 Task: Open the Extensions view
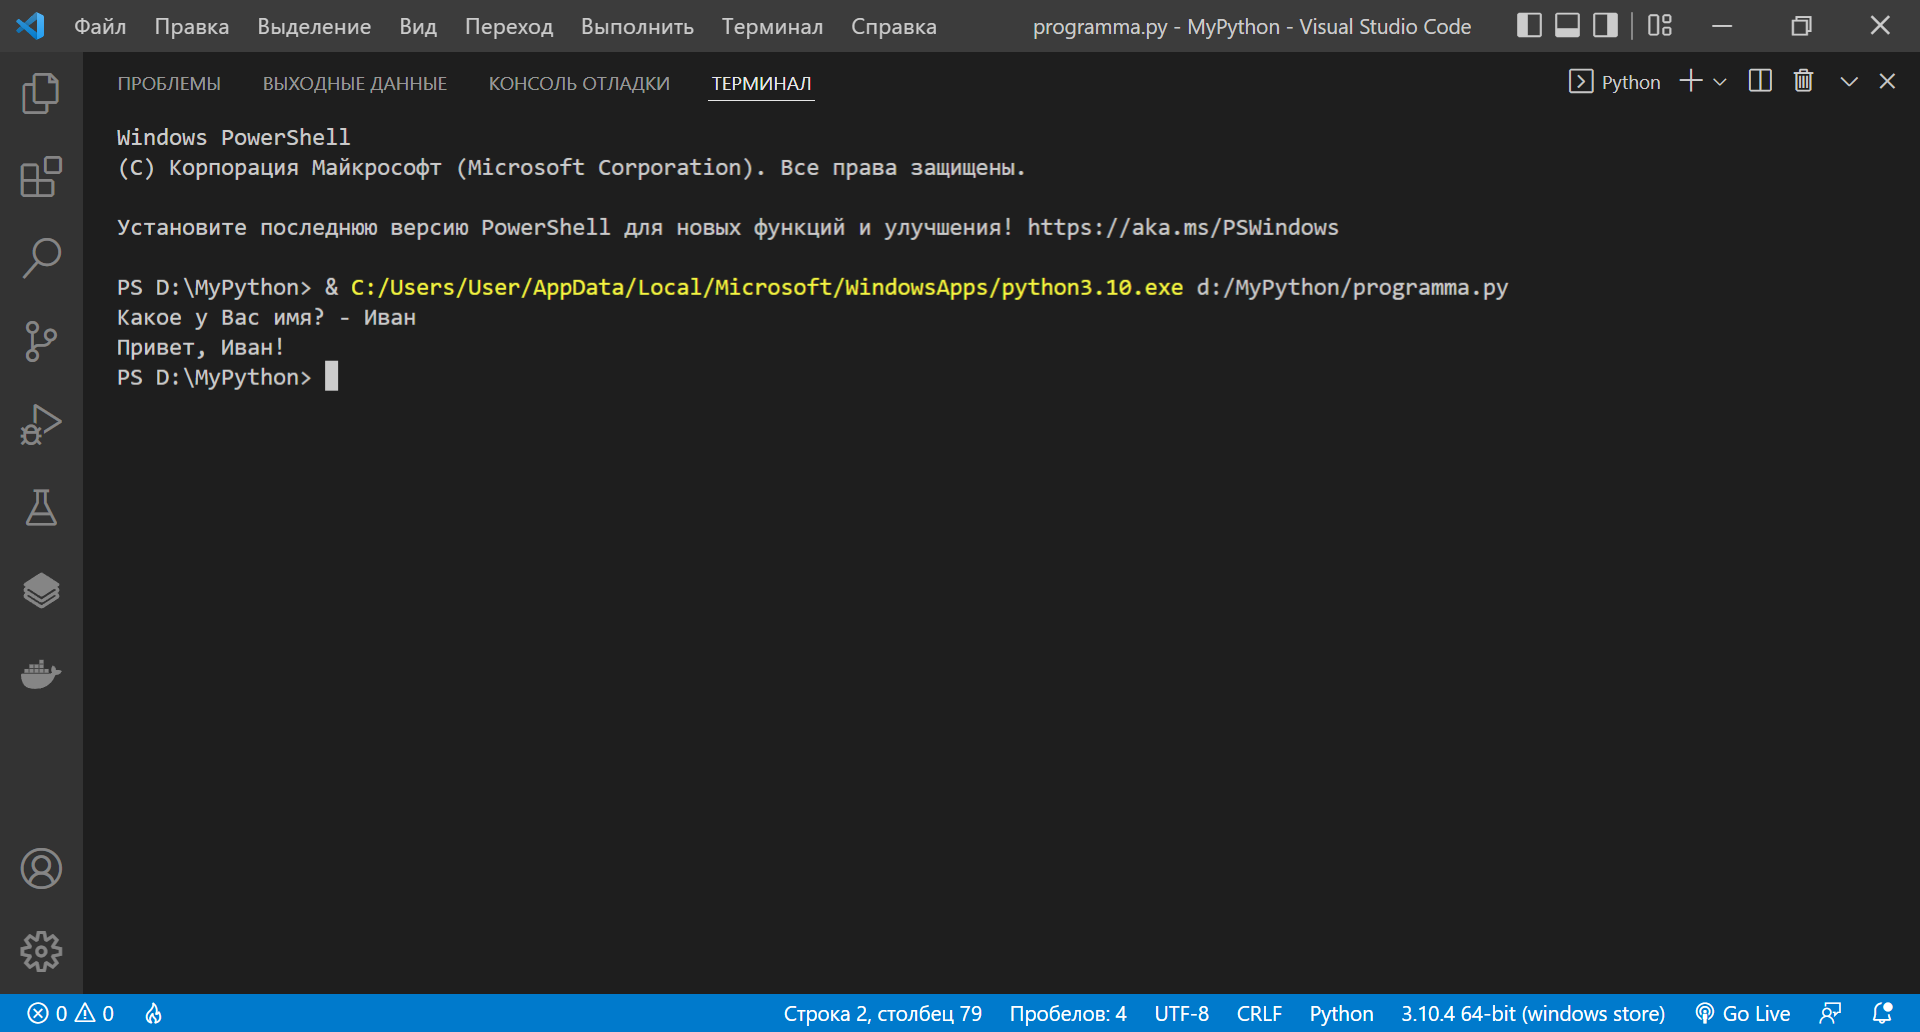[41, 177]
